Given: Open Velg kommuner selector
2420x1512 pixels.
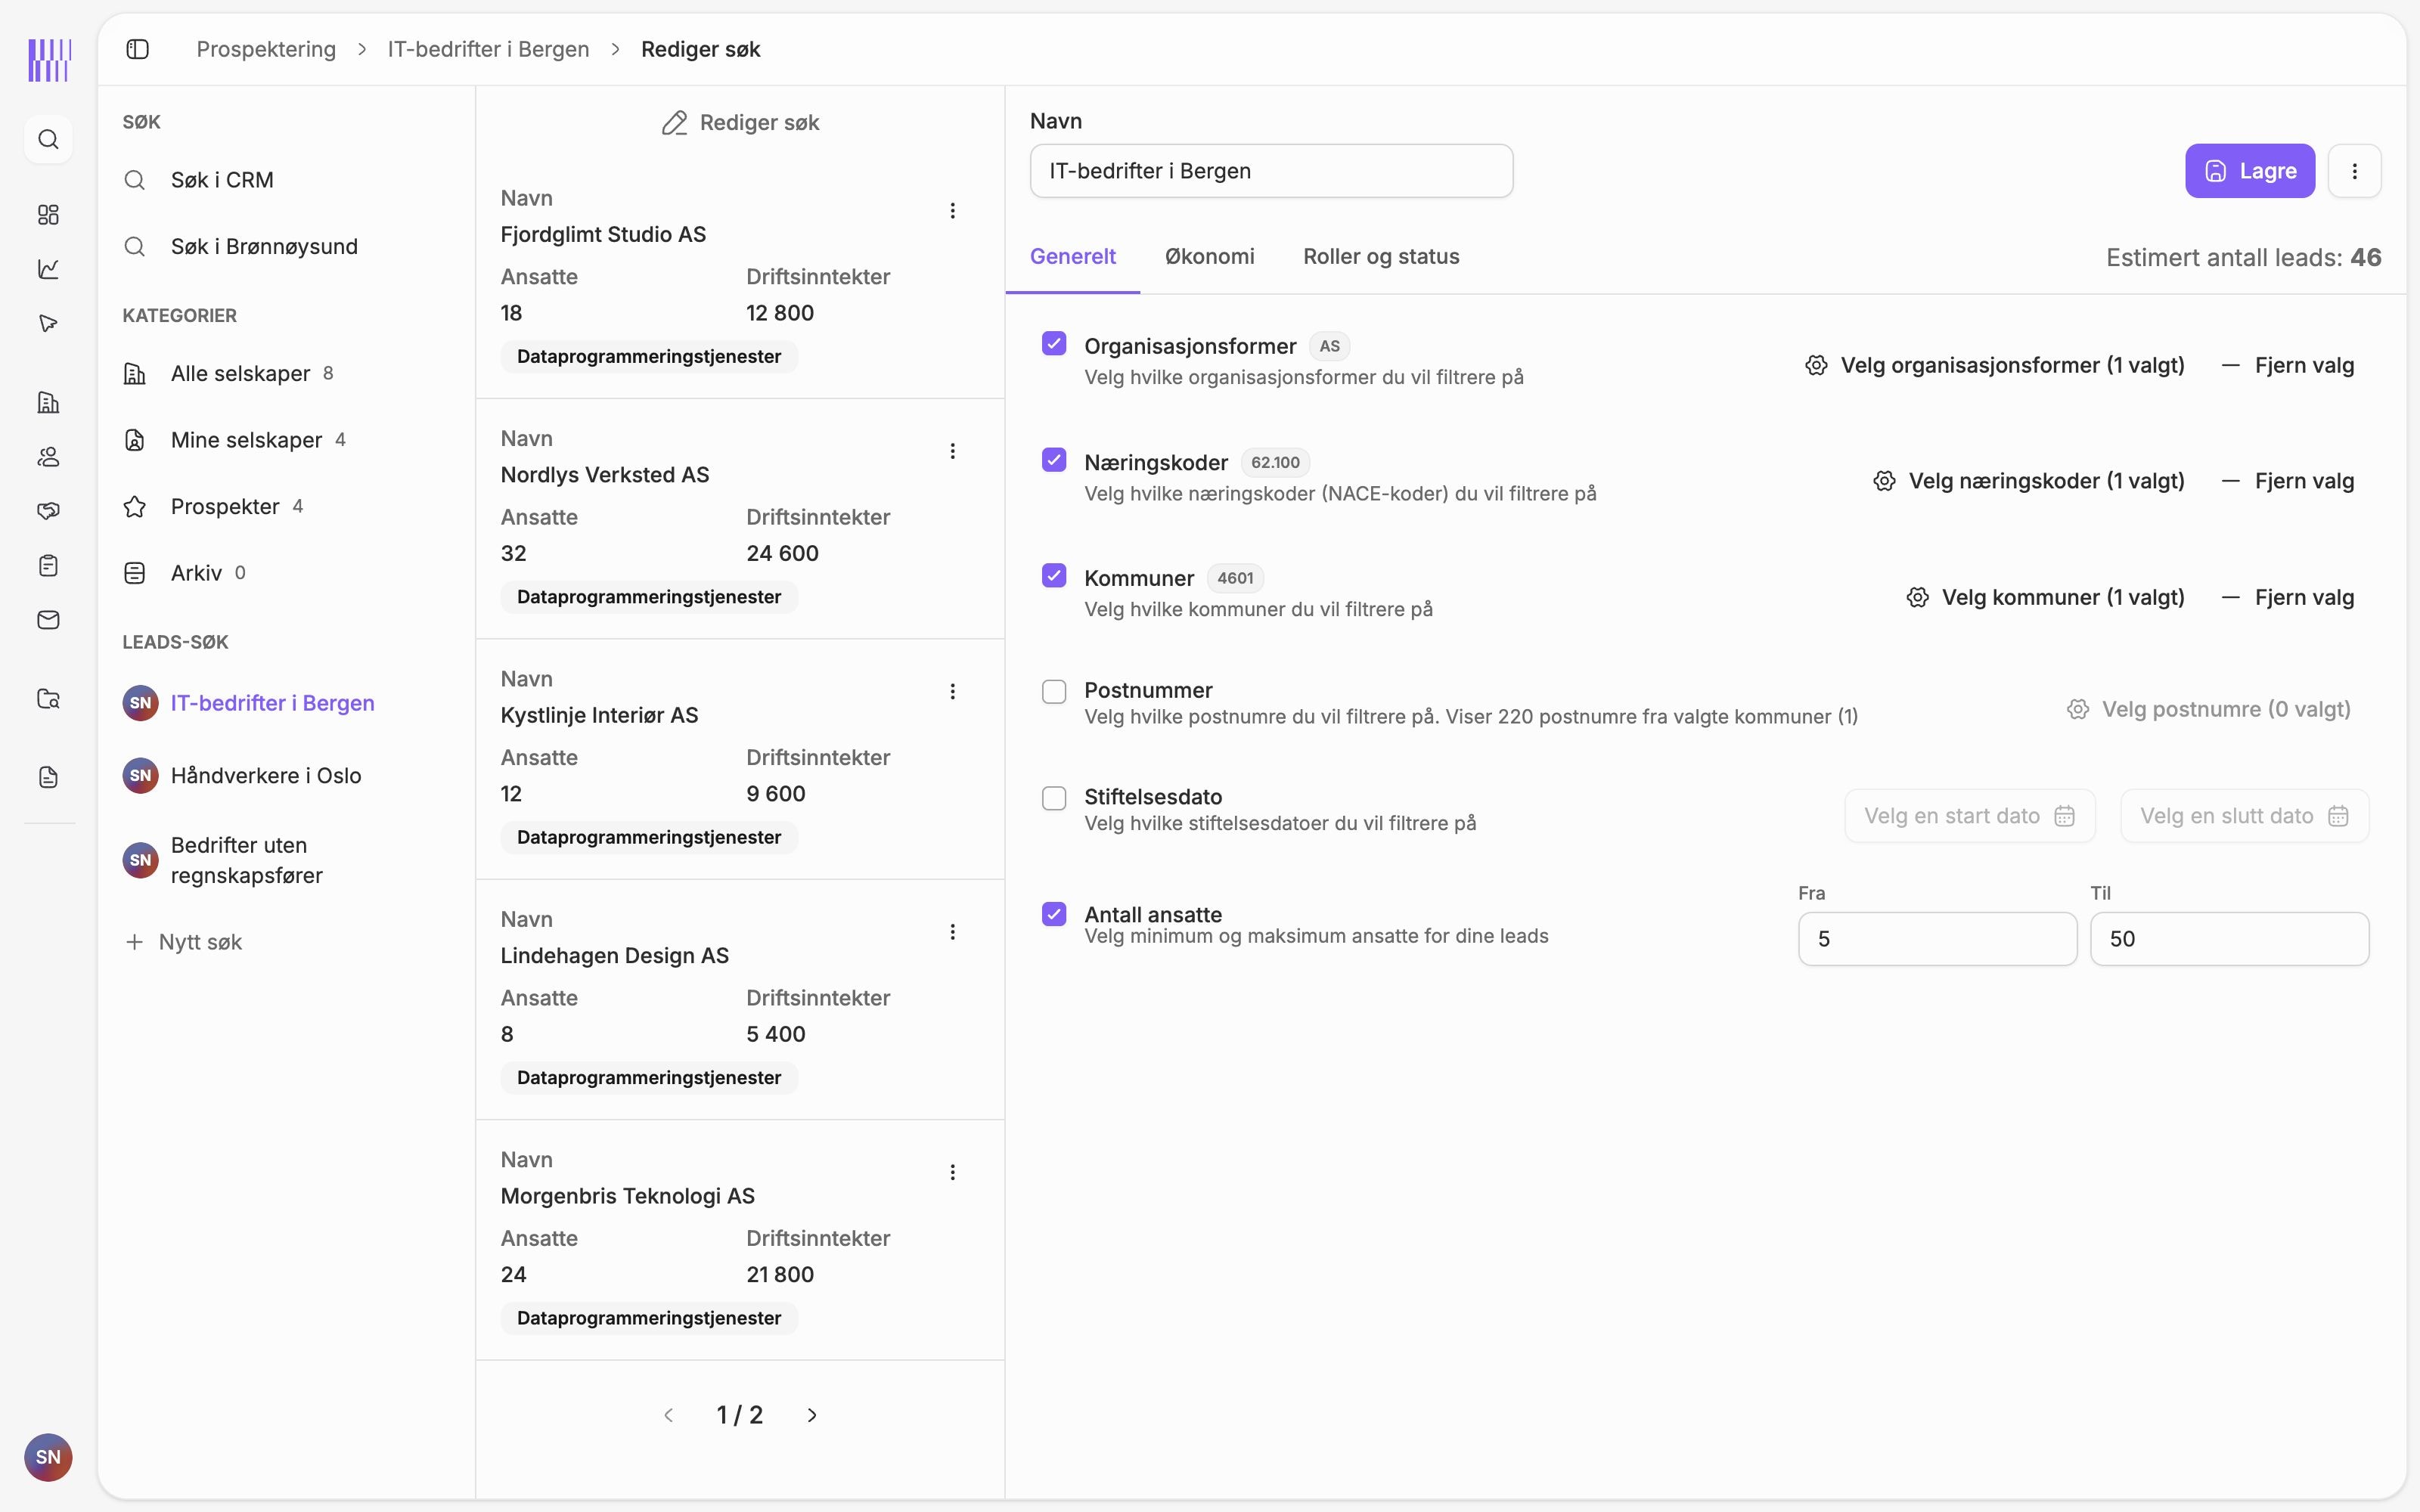Looking at the screenshot, I should point(2045,597).
